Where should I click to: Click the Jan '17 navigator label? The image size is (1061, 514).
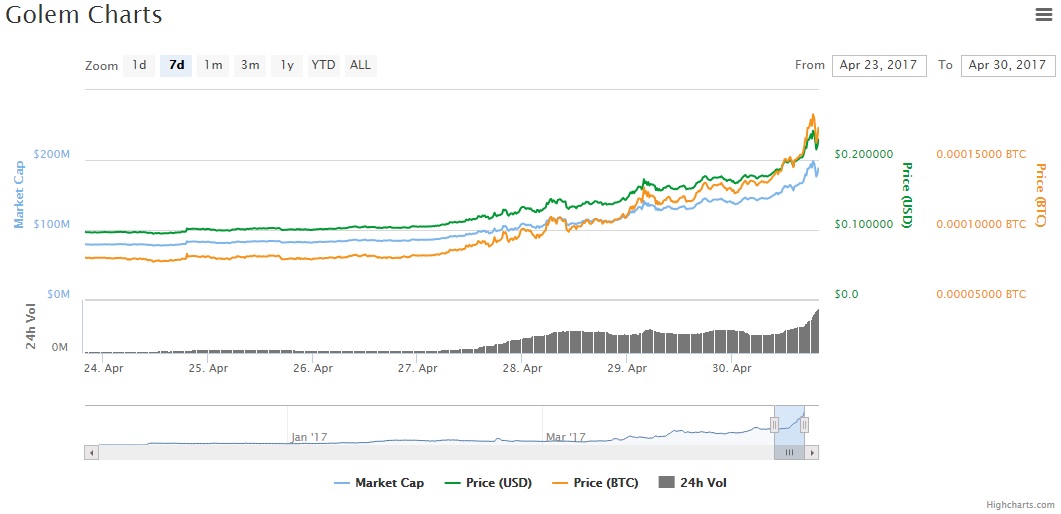(x=309, y=437)
